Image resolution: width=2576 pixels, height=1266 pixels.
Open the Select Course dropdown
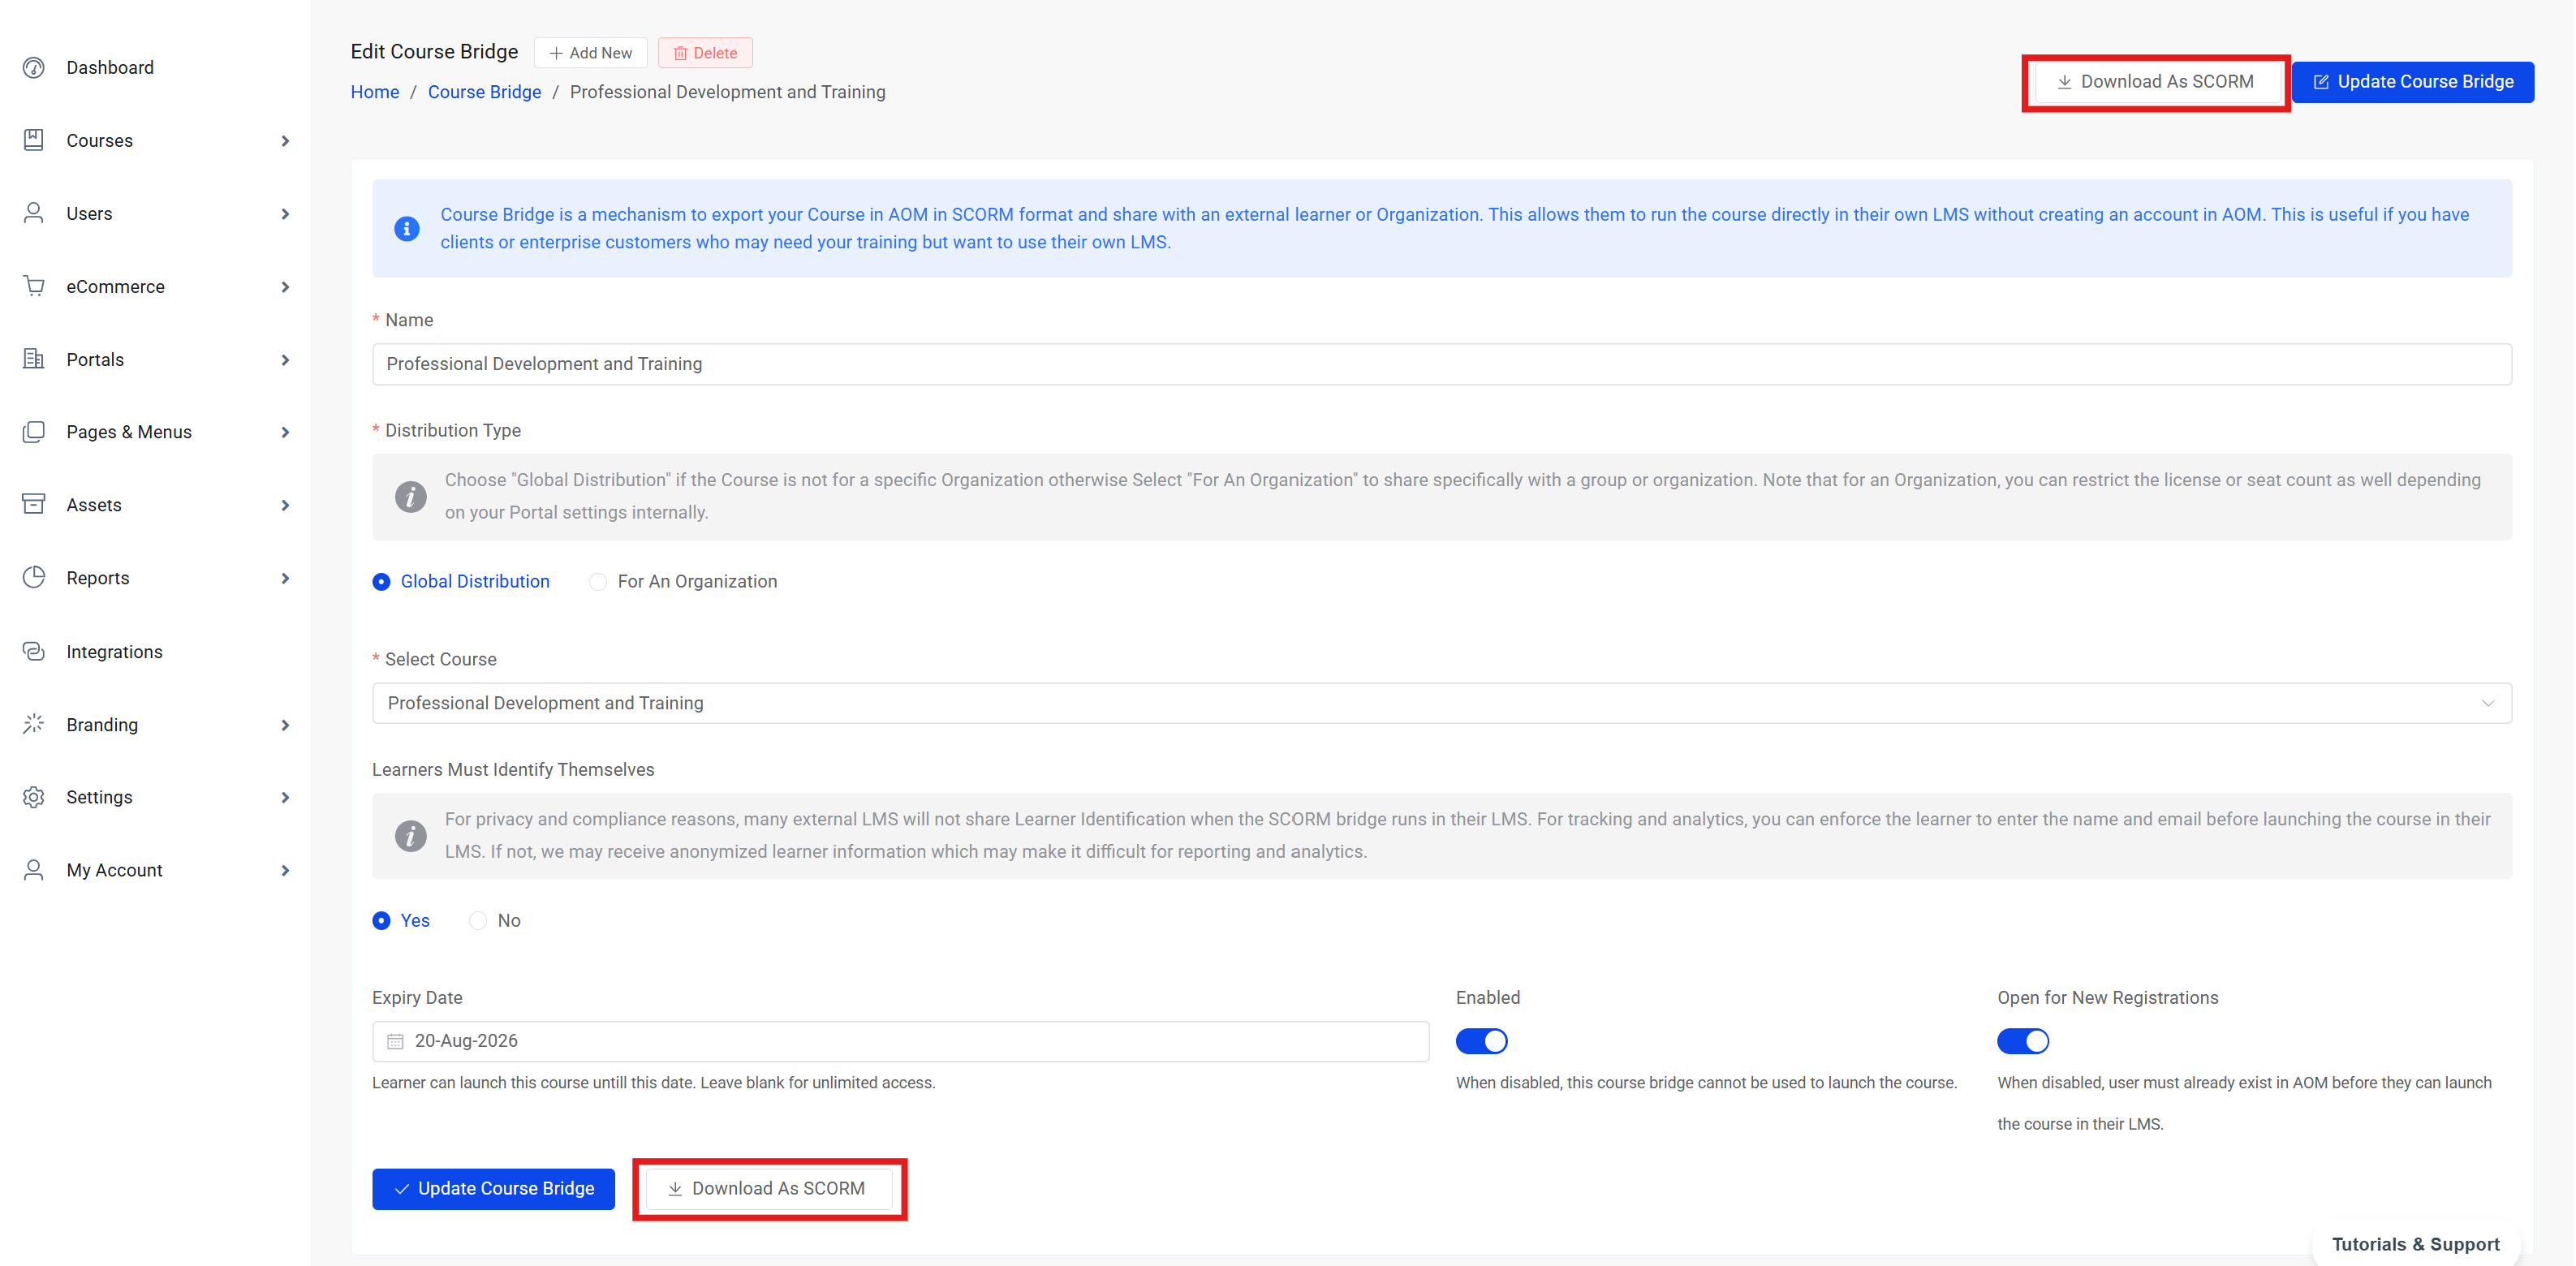[x=1441, y=703]
